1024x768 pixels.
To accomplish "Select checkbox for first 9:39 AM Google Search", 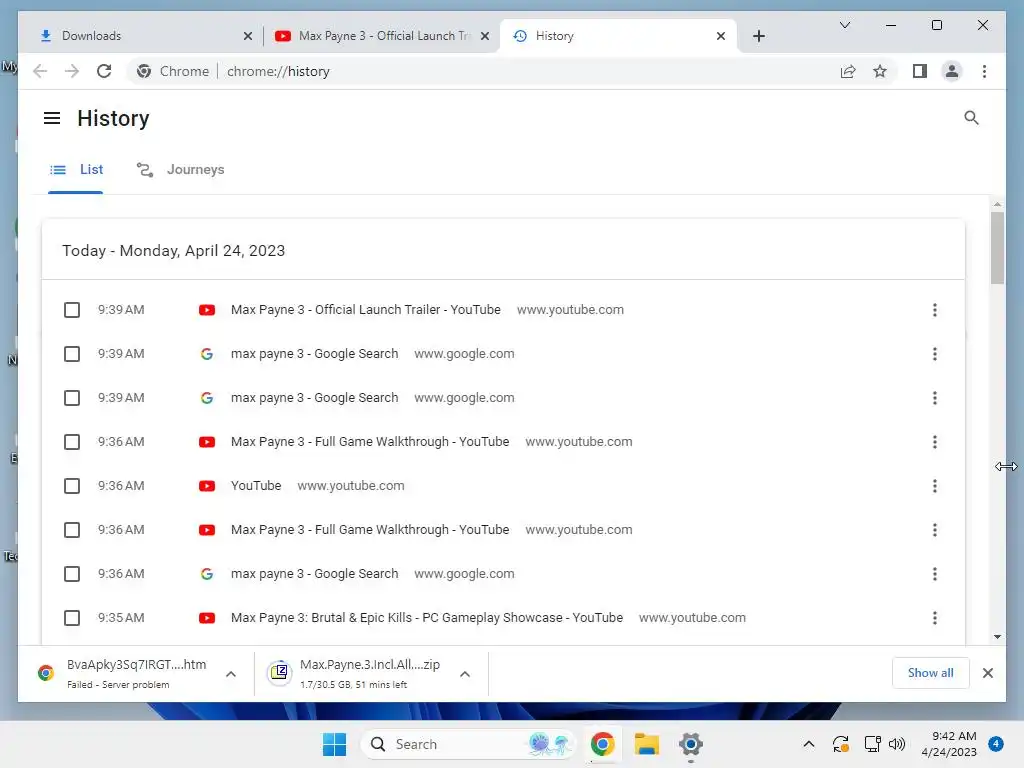I will [72, 354].
